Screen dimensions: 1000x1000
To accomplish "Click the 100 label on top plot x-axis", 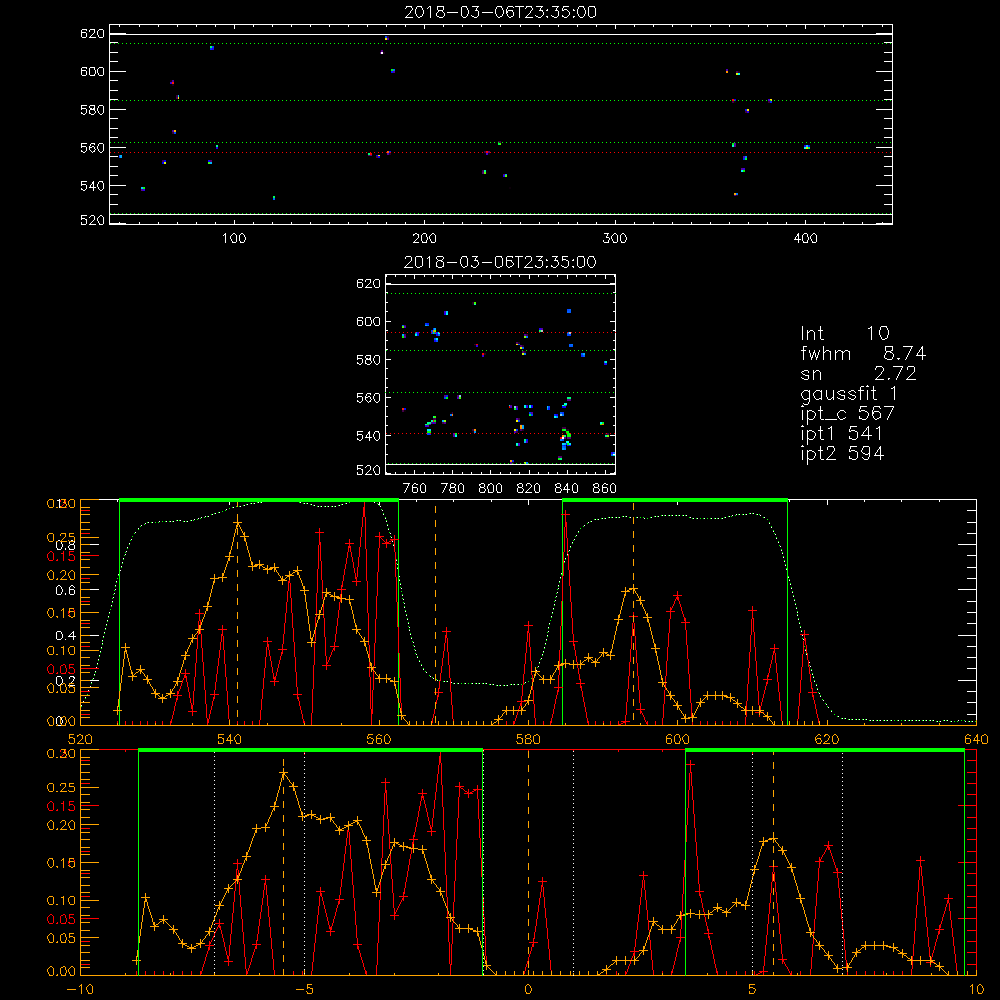I will click(234, 239).
